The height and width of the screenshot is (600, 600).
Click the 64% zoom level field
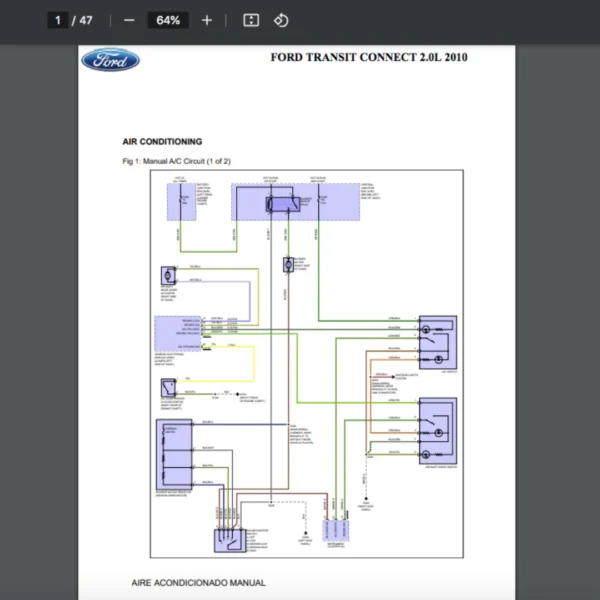168,20
